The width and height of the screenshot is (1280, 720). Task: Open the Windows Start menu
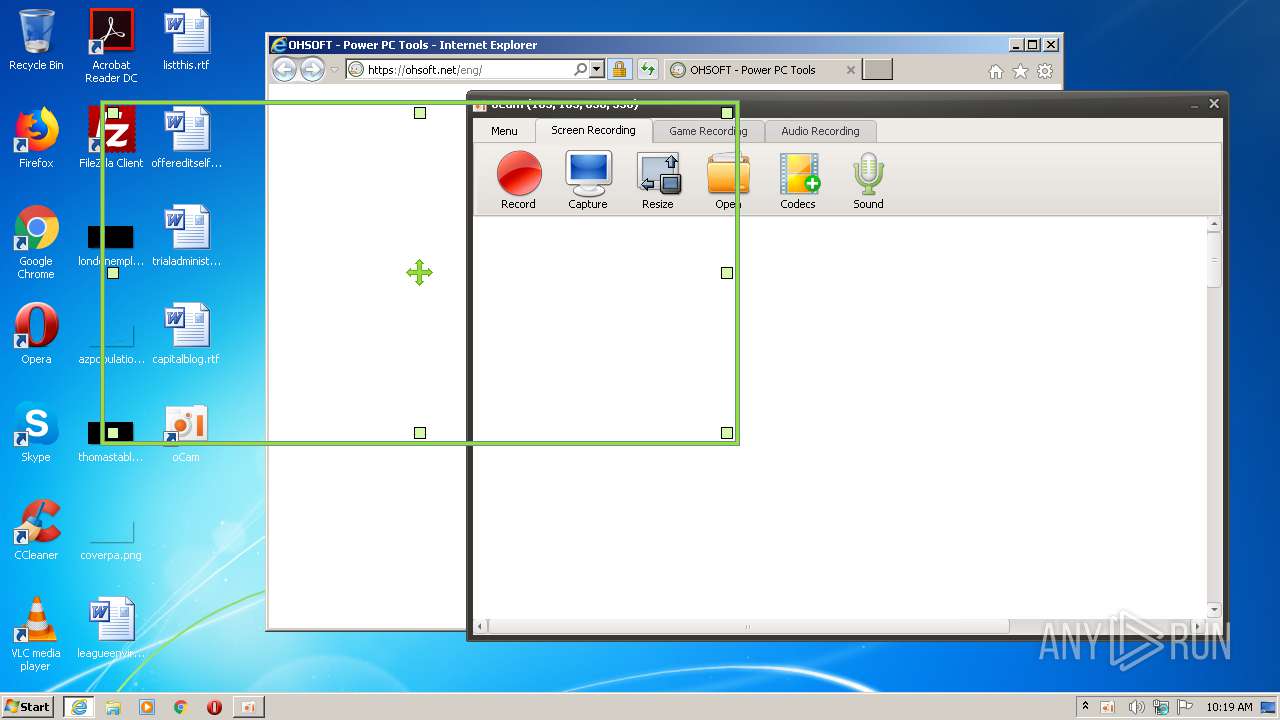tap(28, 706)
